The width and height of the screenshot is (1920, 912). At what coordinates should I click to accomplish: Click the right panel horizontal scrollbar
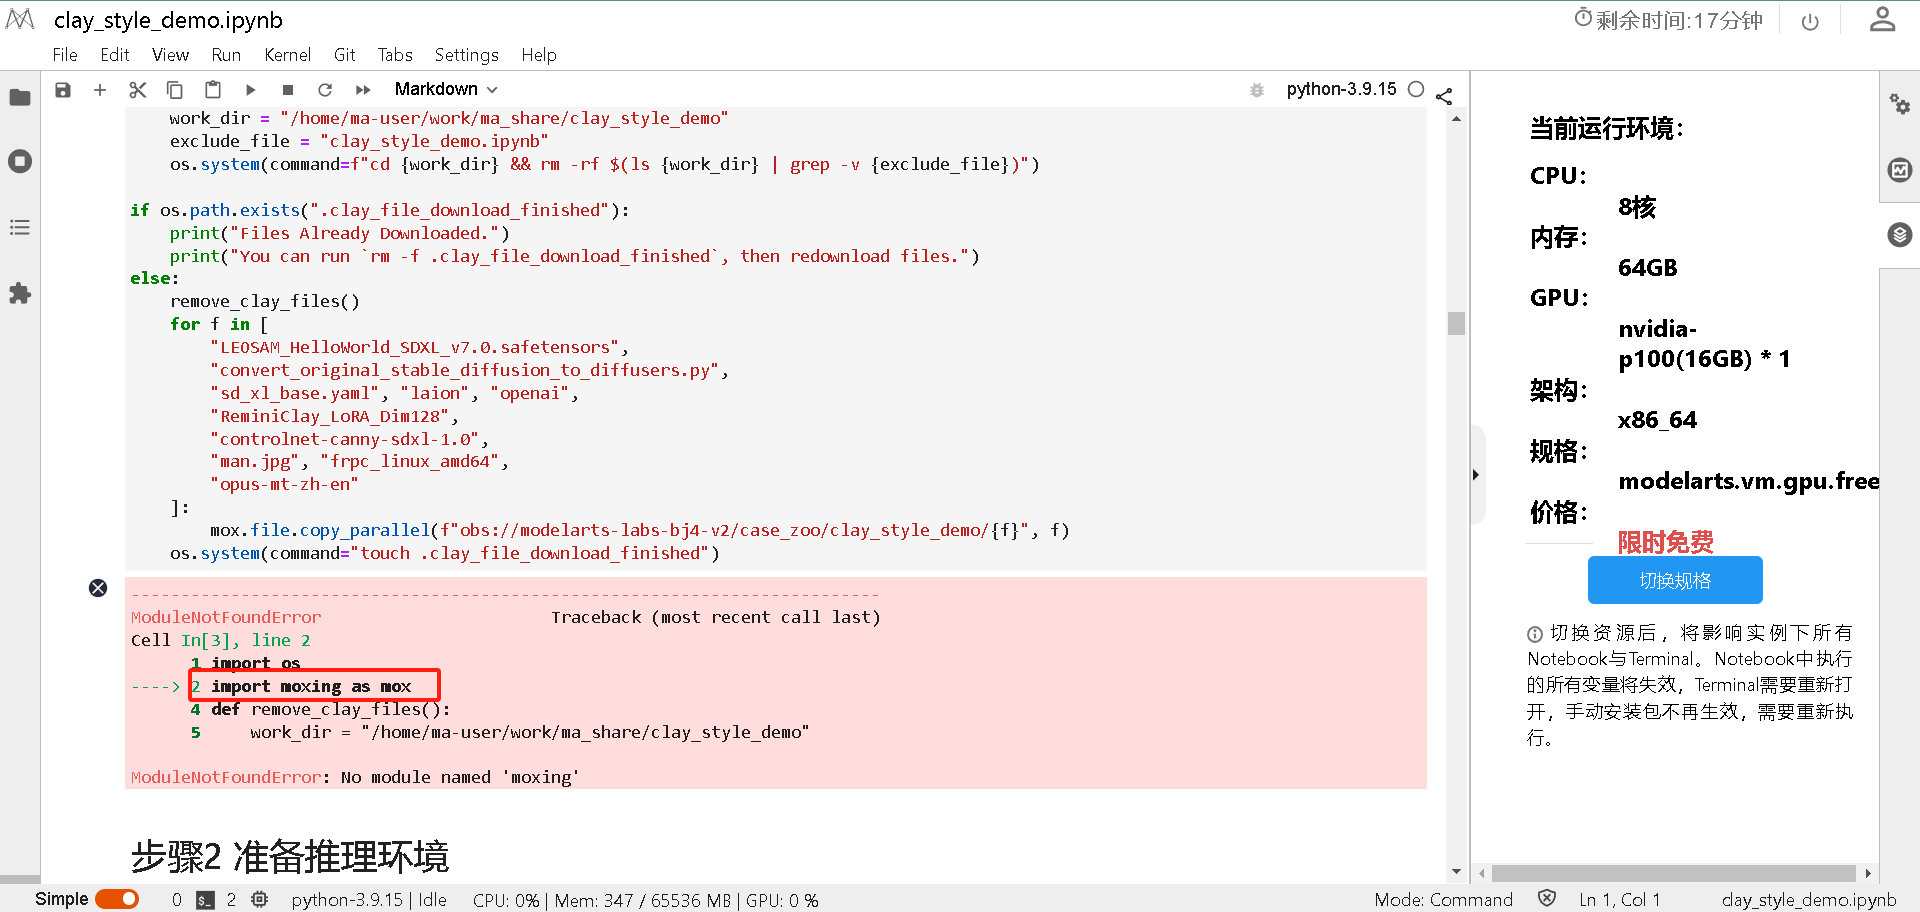(x=1674, y=872)
